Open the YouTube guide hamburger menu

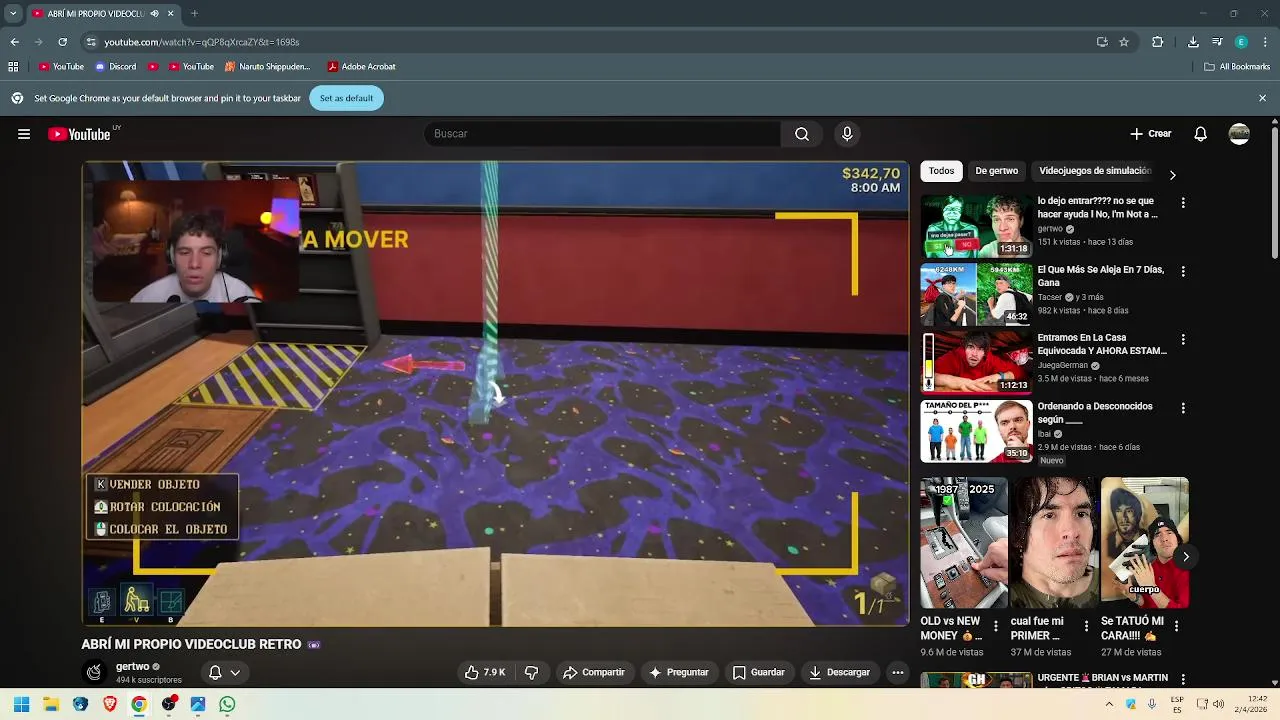coord(24,134)
